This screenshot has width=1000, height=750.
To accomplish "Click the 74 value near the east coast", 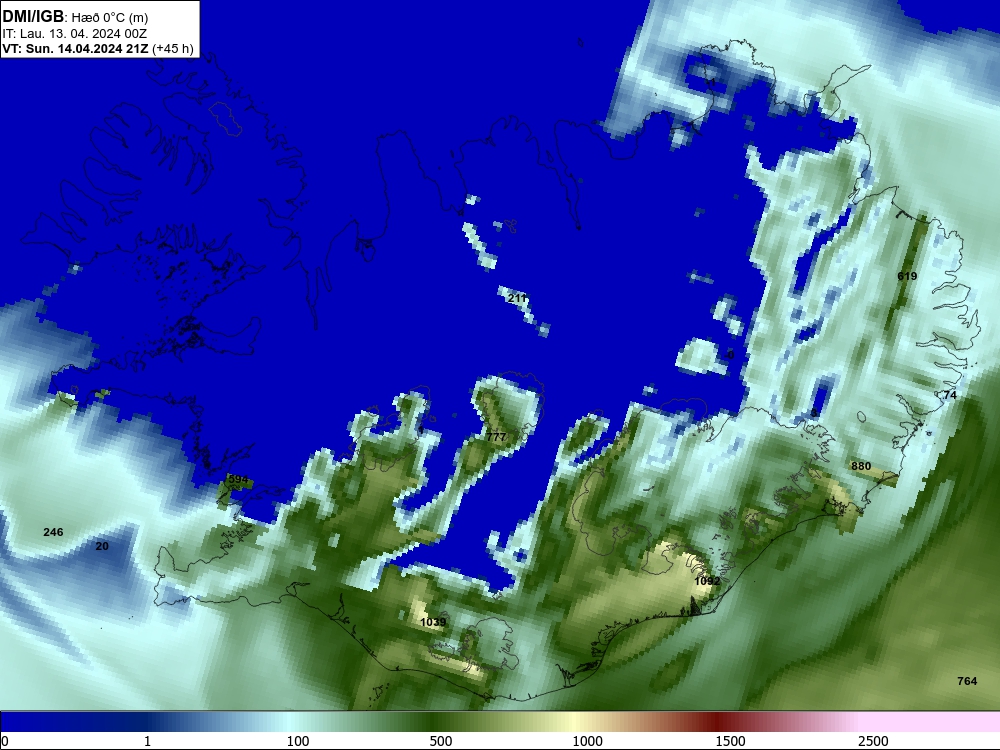I will point(950,395).
